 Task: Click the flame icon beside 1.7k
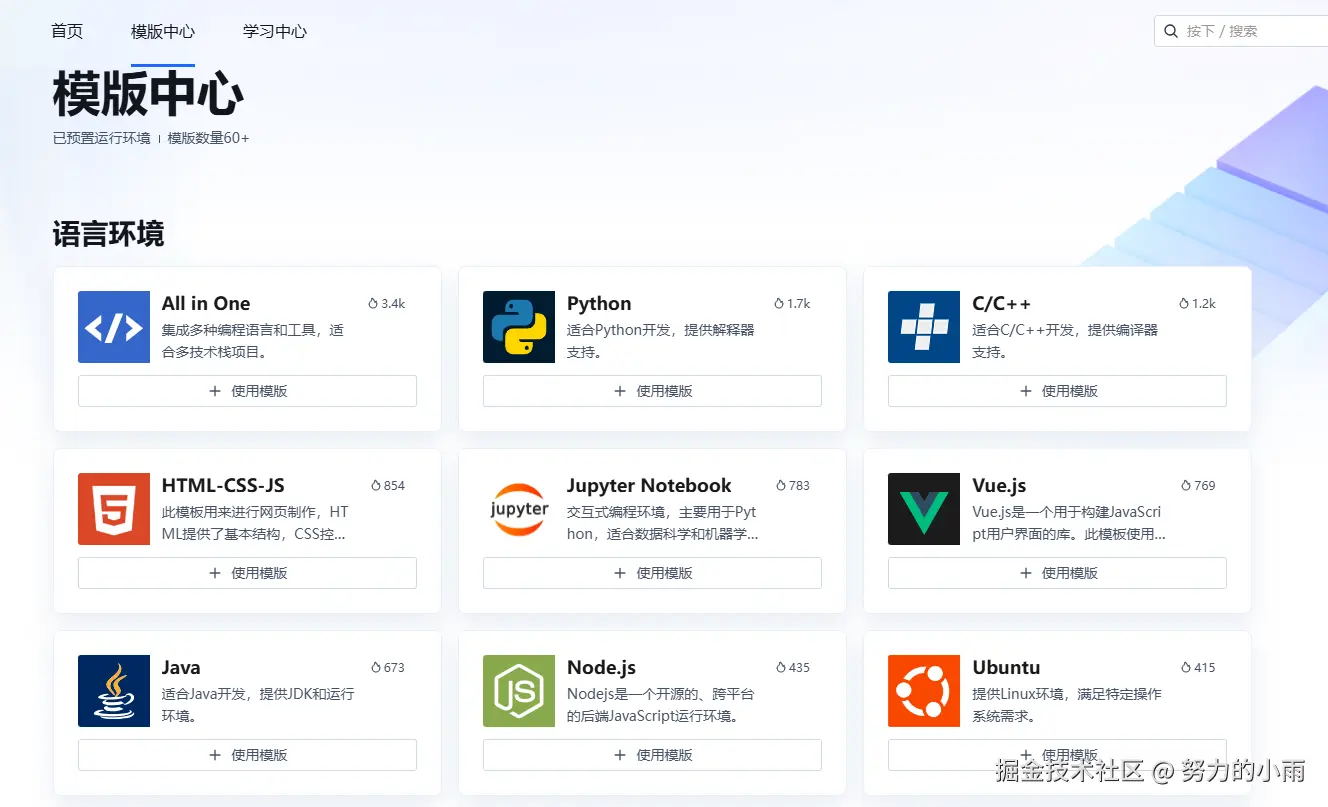pyautogui.click(x=778, y=303)
